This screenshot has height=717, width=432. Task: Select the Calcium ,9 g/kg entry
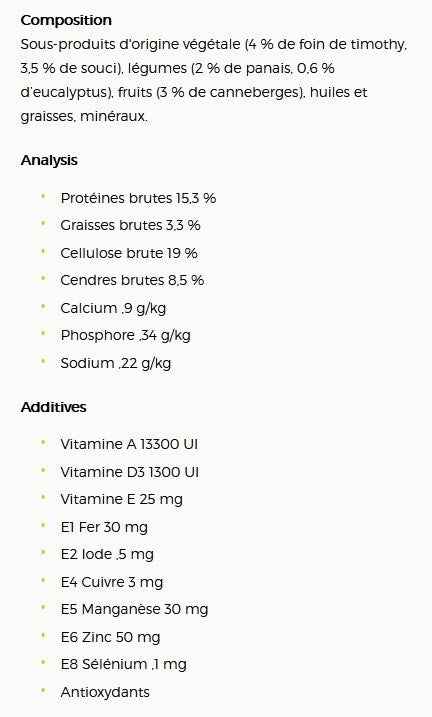113,308
